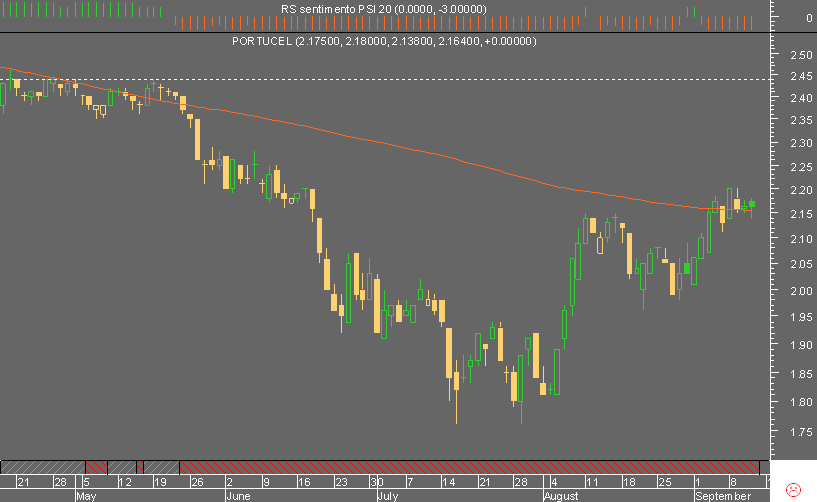Click the 2.00 price axis label
The image size is (817, 502).
[801, 291]
